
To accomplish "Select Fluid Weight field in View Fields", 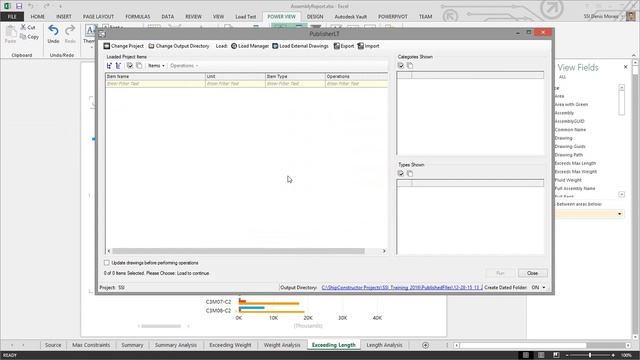I will click(x=568, y=180).
